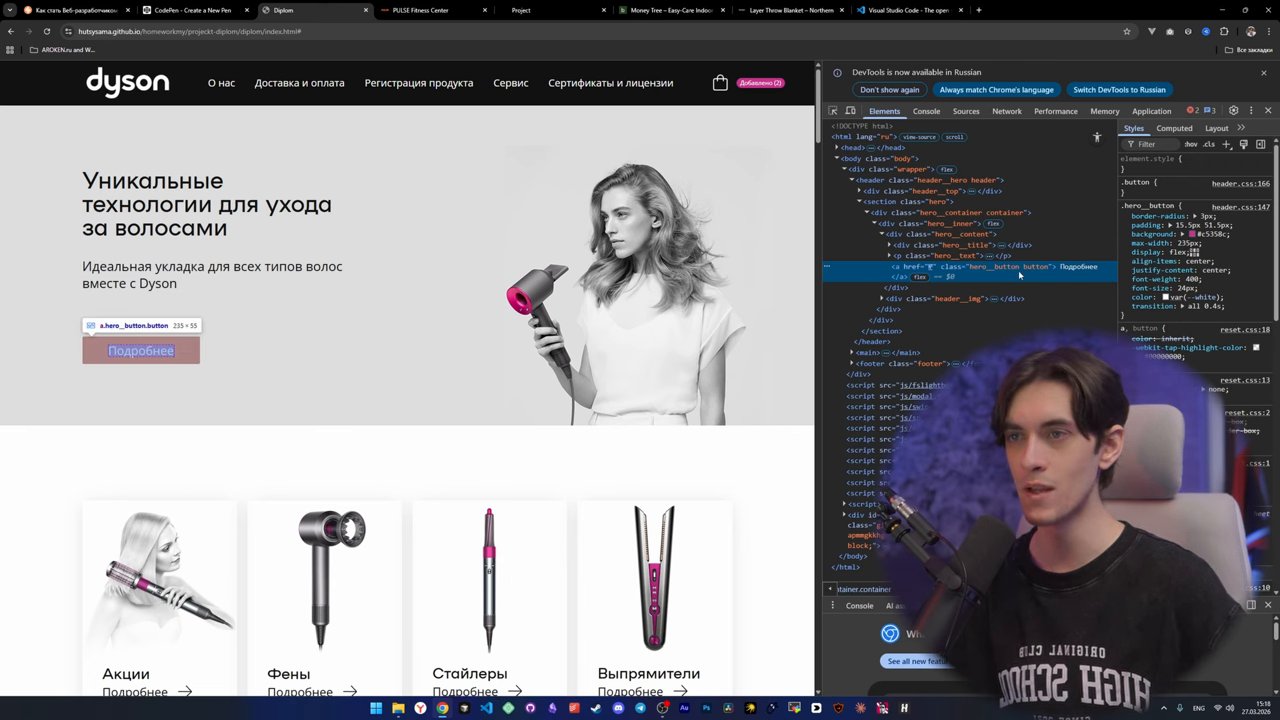
Task: Open Visual Studio Code from the taskbar
Action: [x=486, y=708]
